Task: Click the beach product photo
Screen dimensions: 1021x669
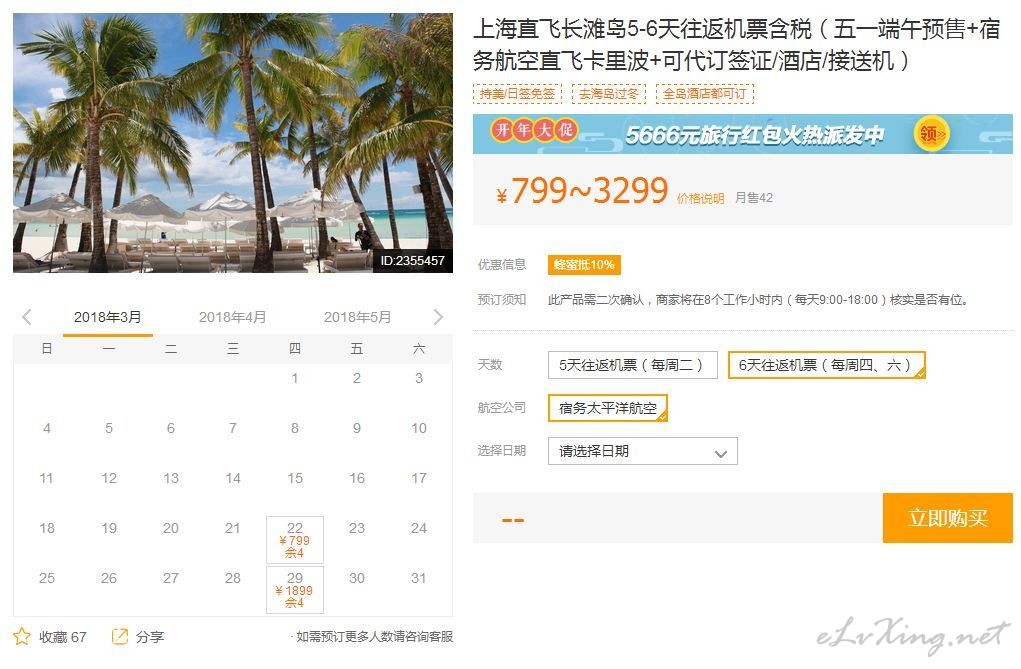Action: (x=233, y=143)
